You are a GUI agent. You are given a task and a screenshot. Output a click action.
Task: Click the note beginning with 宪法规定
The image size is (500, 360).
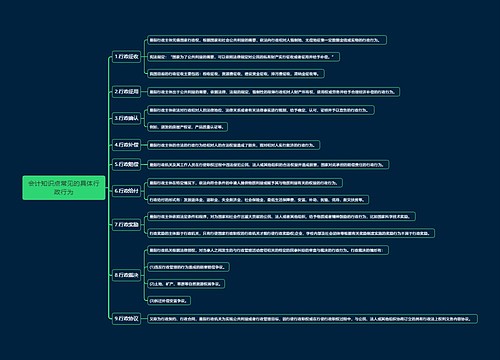pyautogui.click(x=243, y=57)
